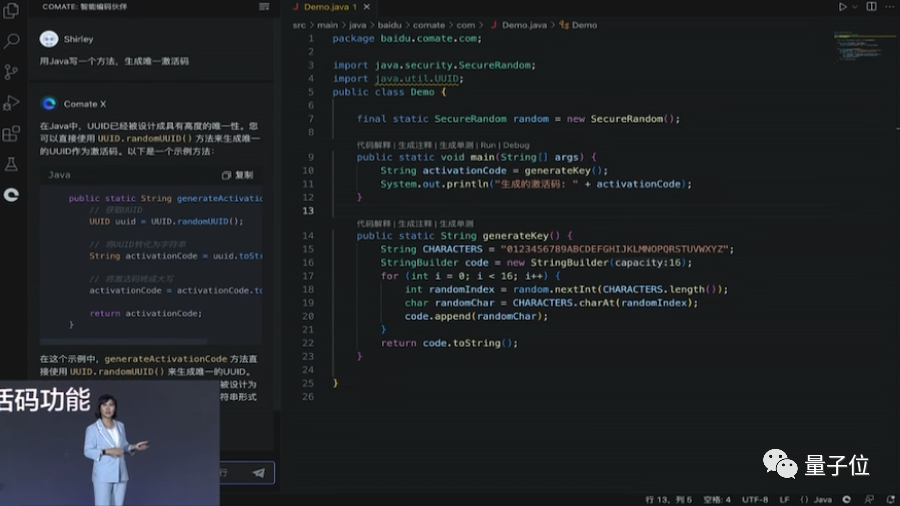The height and width of the screenshot is (506, 900).
Task: Open the Run and Debug view
Action: click(12, 103)
